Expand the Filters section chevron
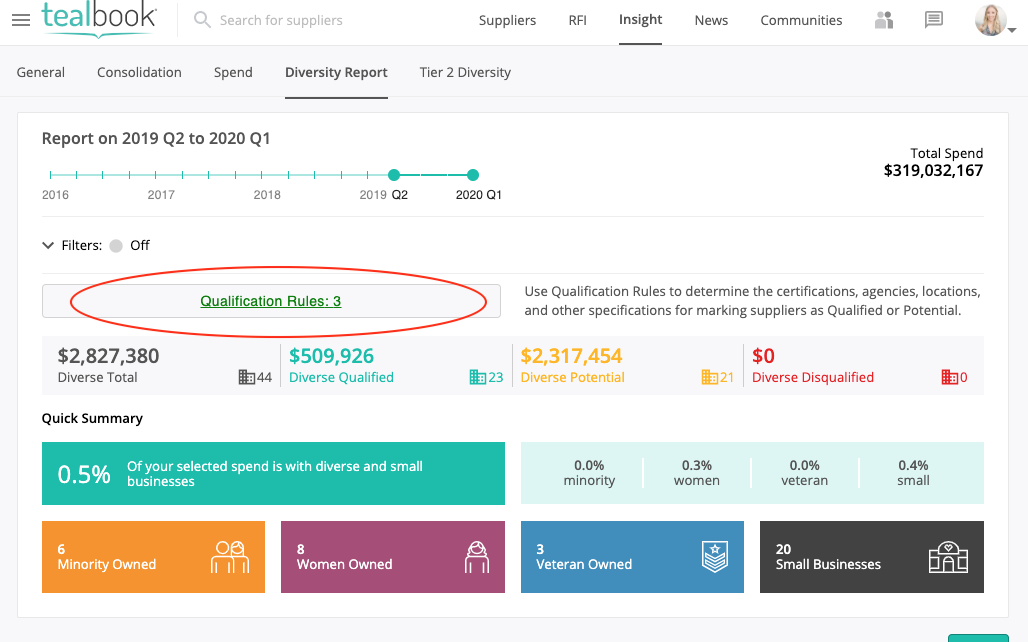Screen dimensions: 1028x642 click(48, 245)
